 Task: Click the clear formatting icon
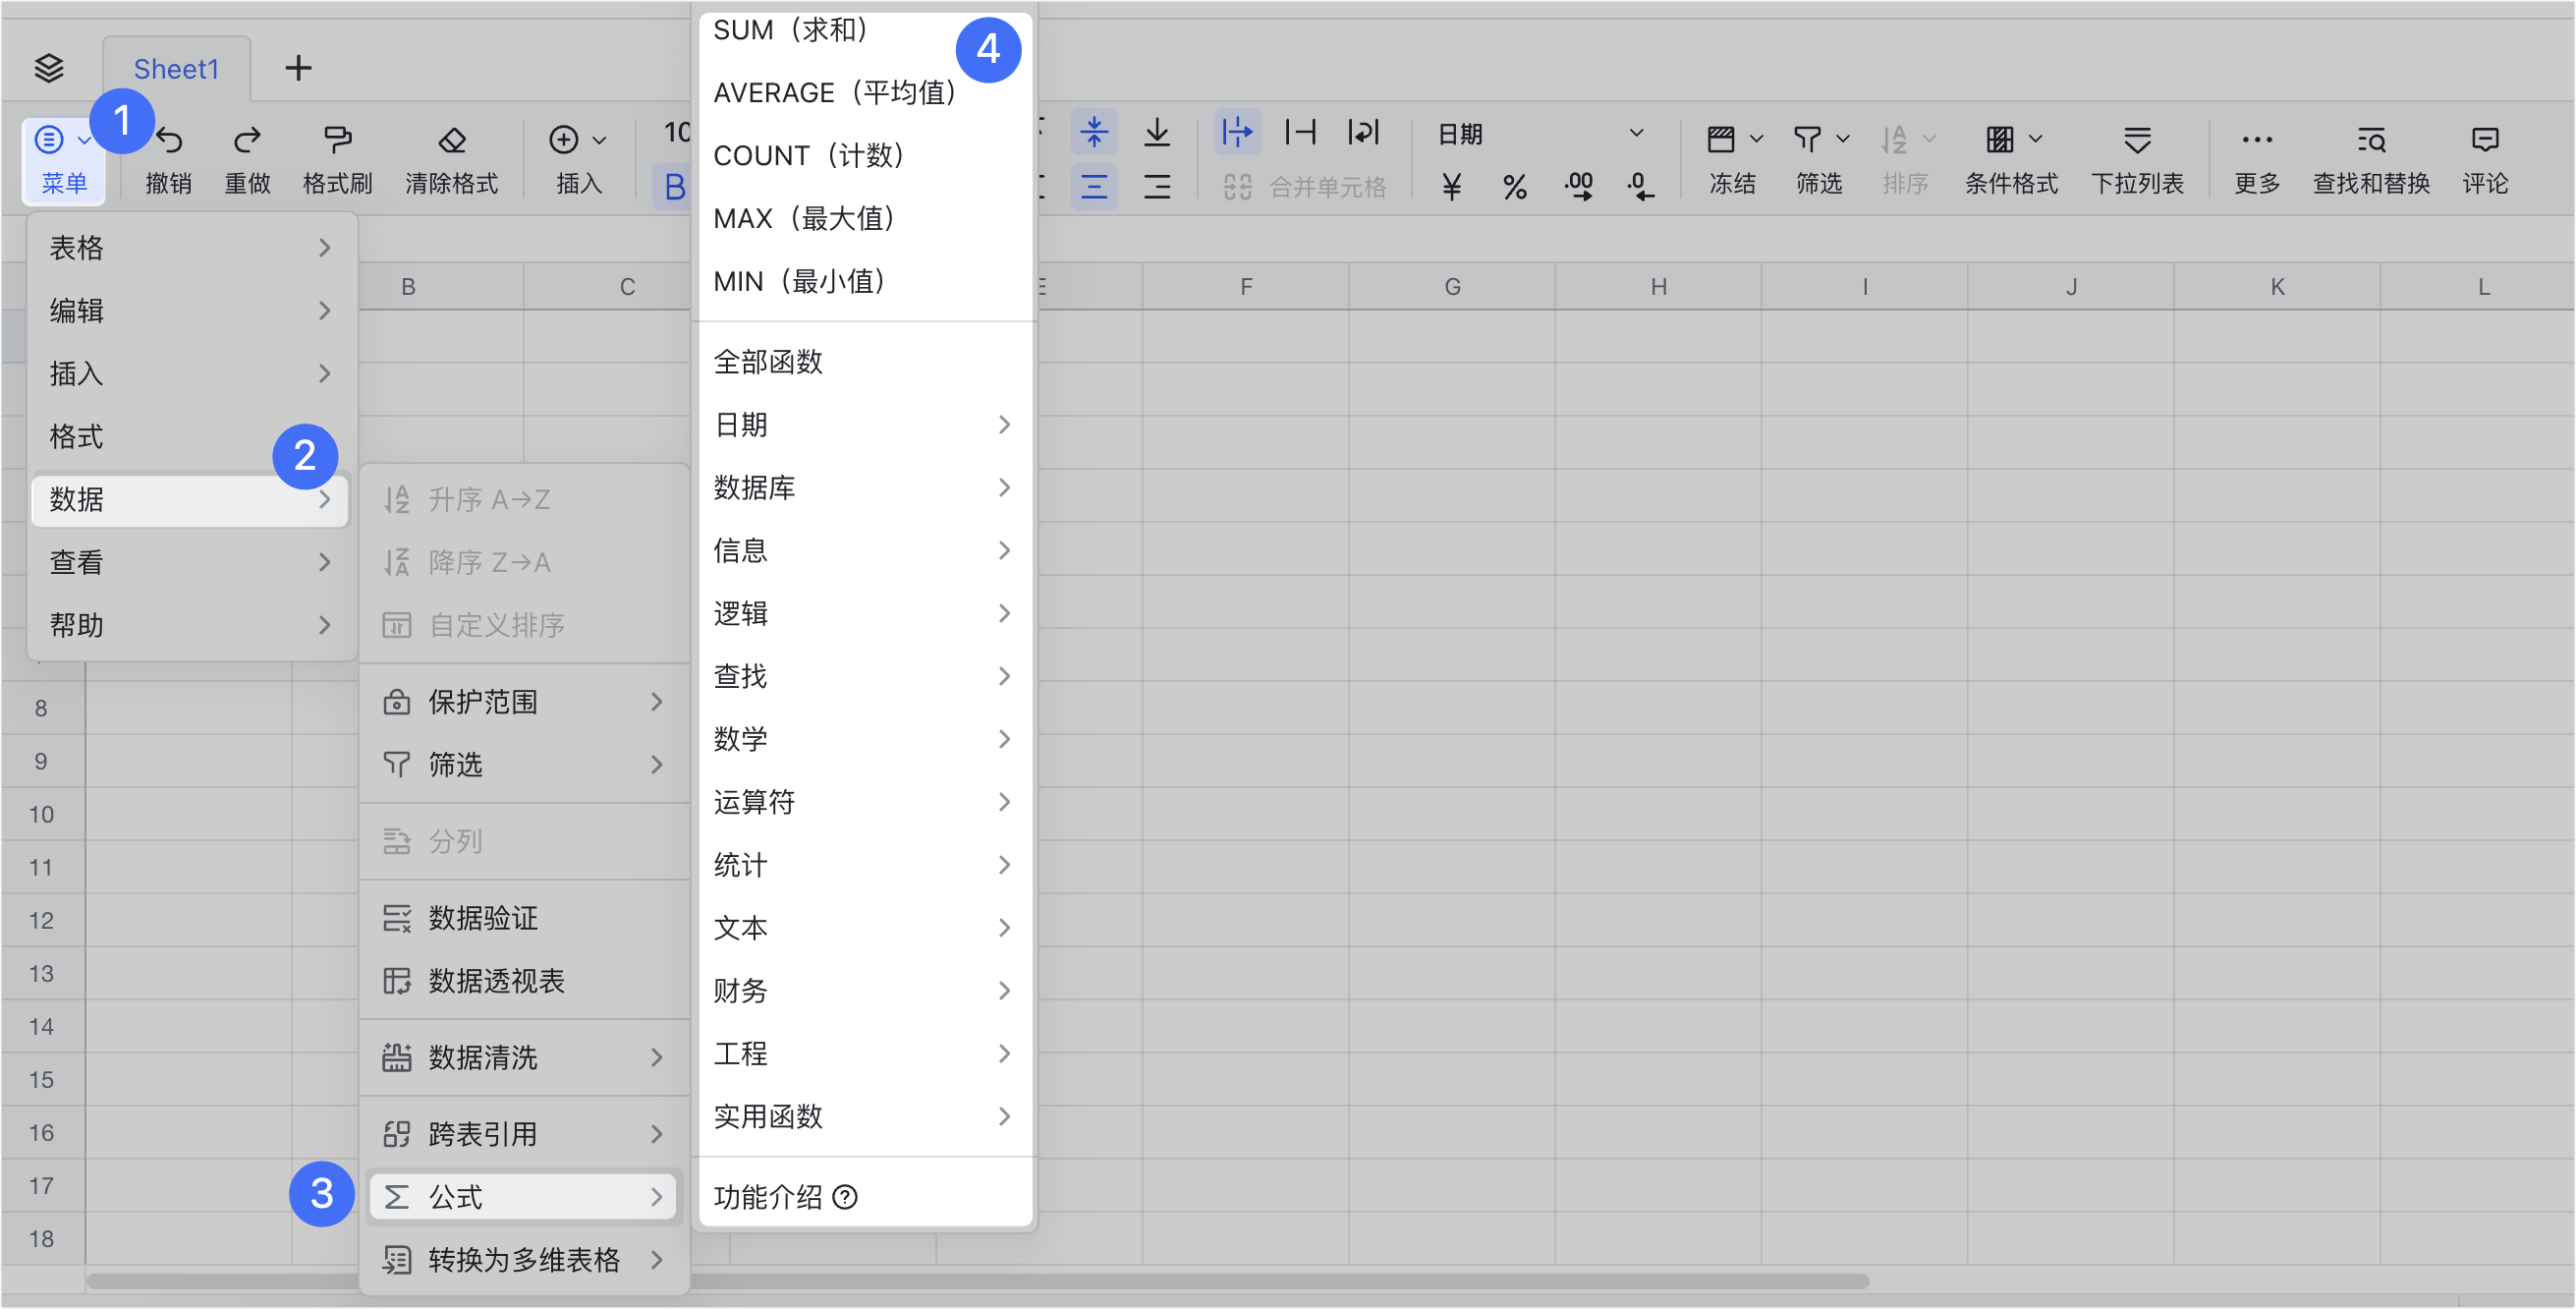pyautogui.click(x=452, y=157)
